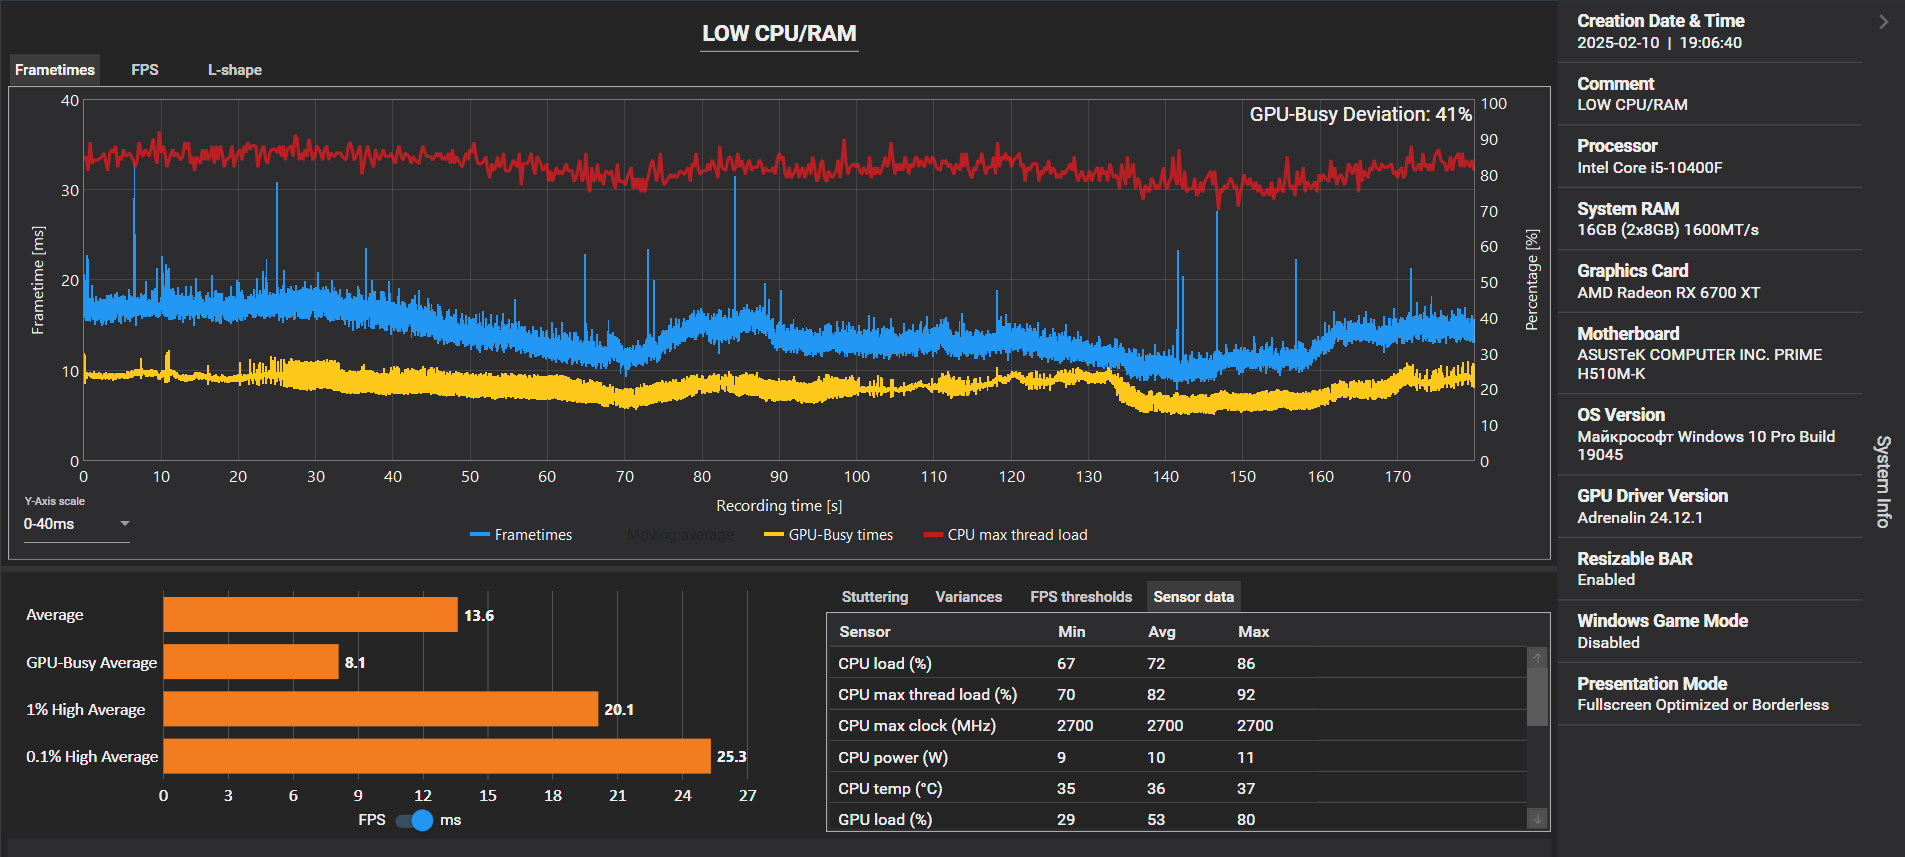Viewport: 1905px width, 857px height.
Task: Toggle GPU-Busy times legend series
Action: click(828, 535)
